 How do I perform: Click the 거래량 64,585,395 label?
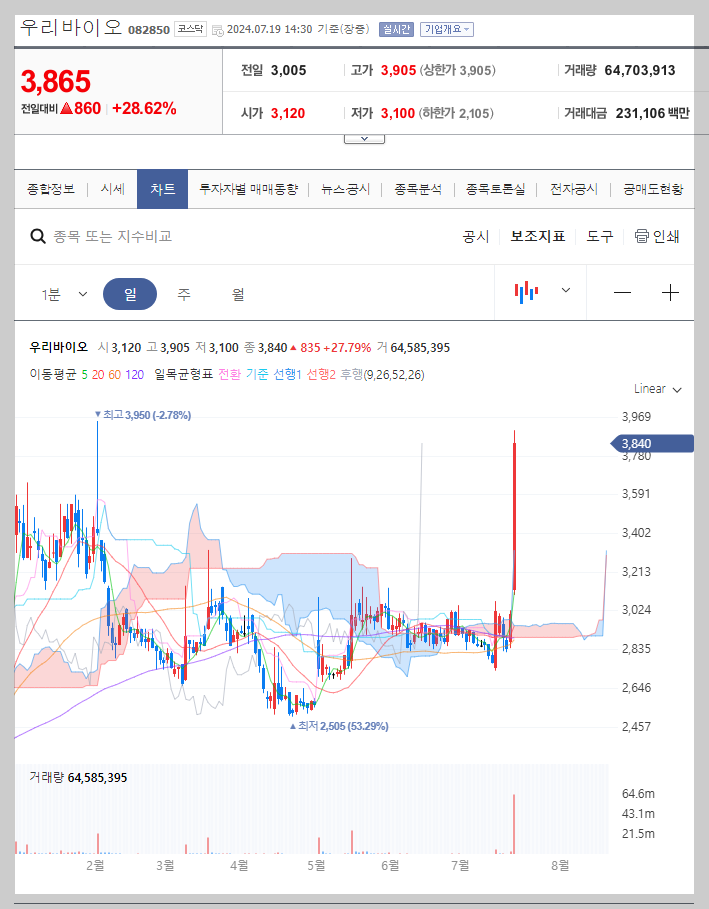[x=78, y=777]
